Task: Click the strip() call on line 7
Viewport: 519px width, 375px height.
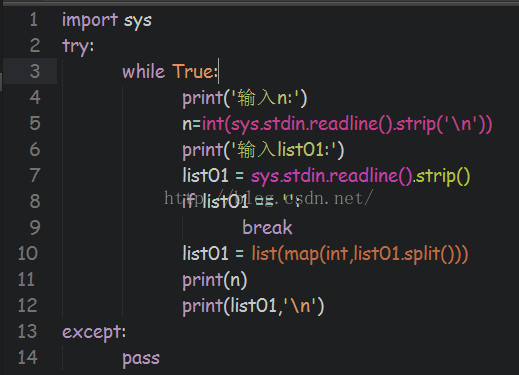Action: (443, 176)
